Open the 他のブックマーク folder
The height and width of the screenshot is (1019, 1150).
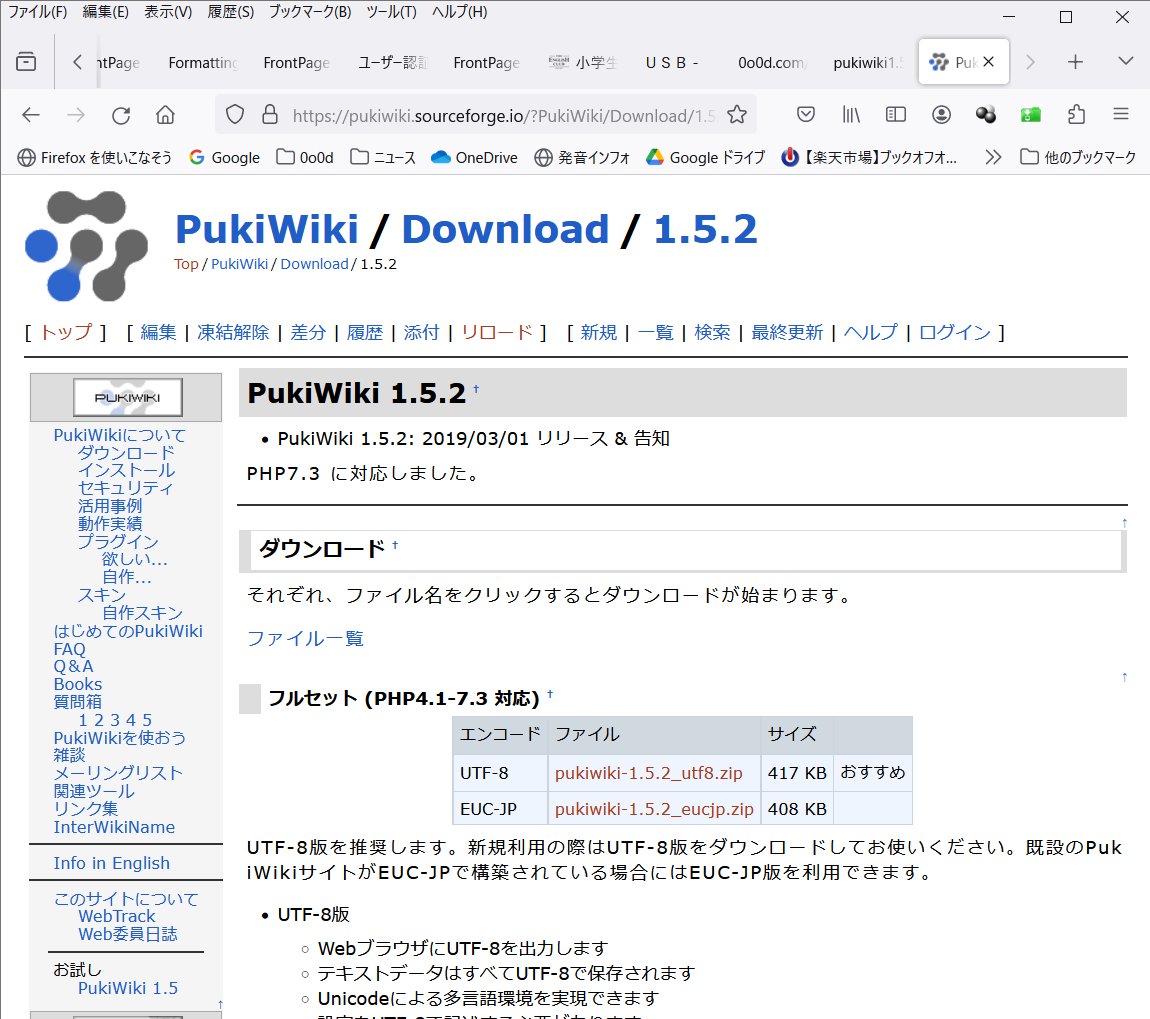1078,157
